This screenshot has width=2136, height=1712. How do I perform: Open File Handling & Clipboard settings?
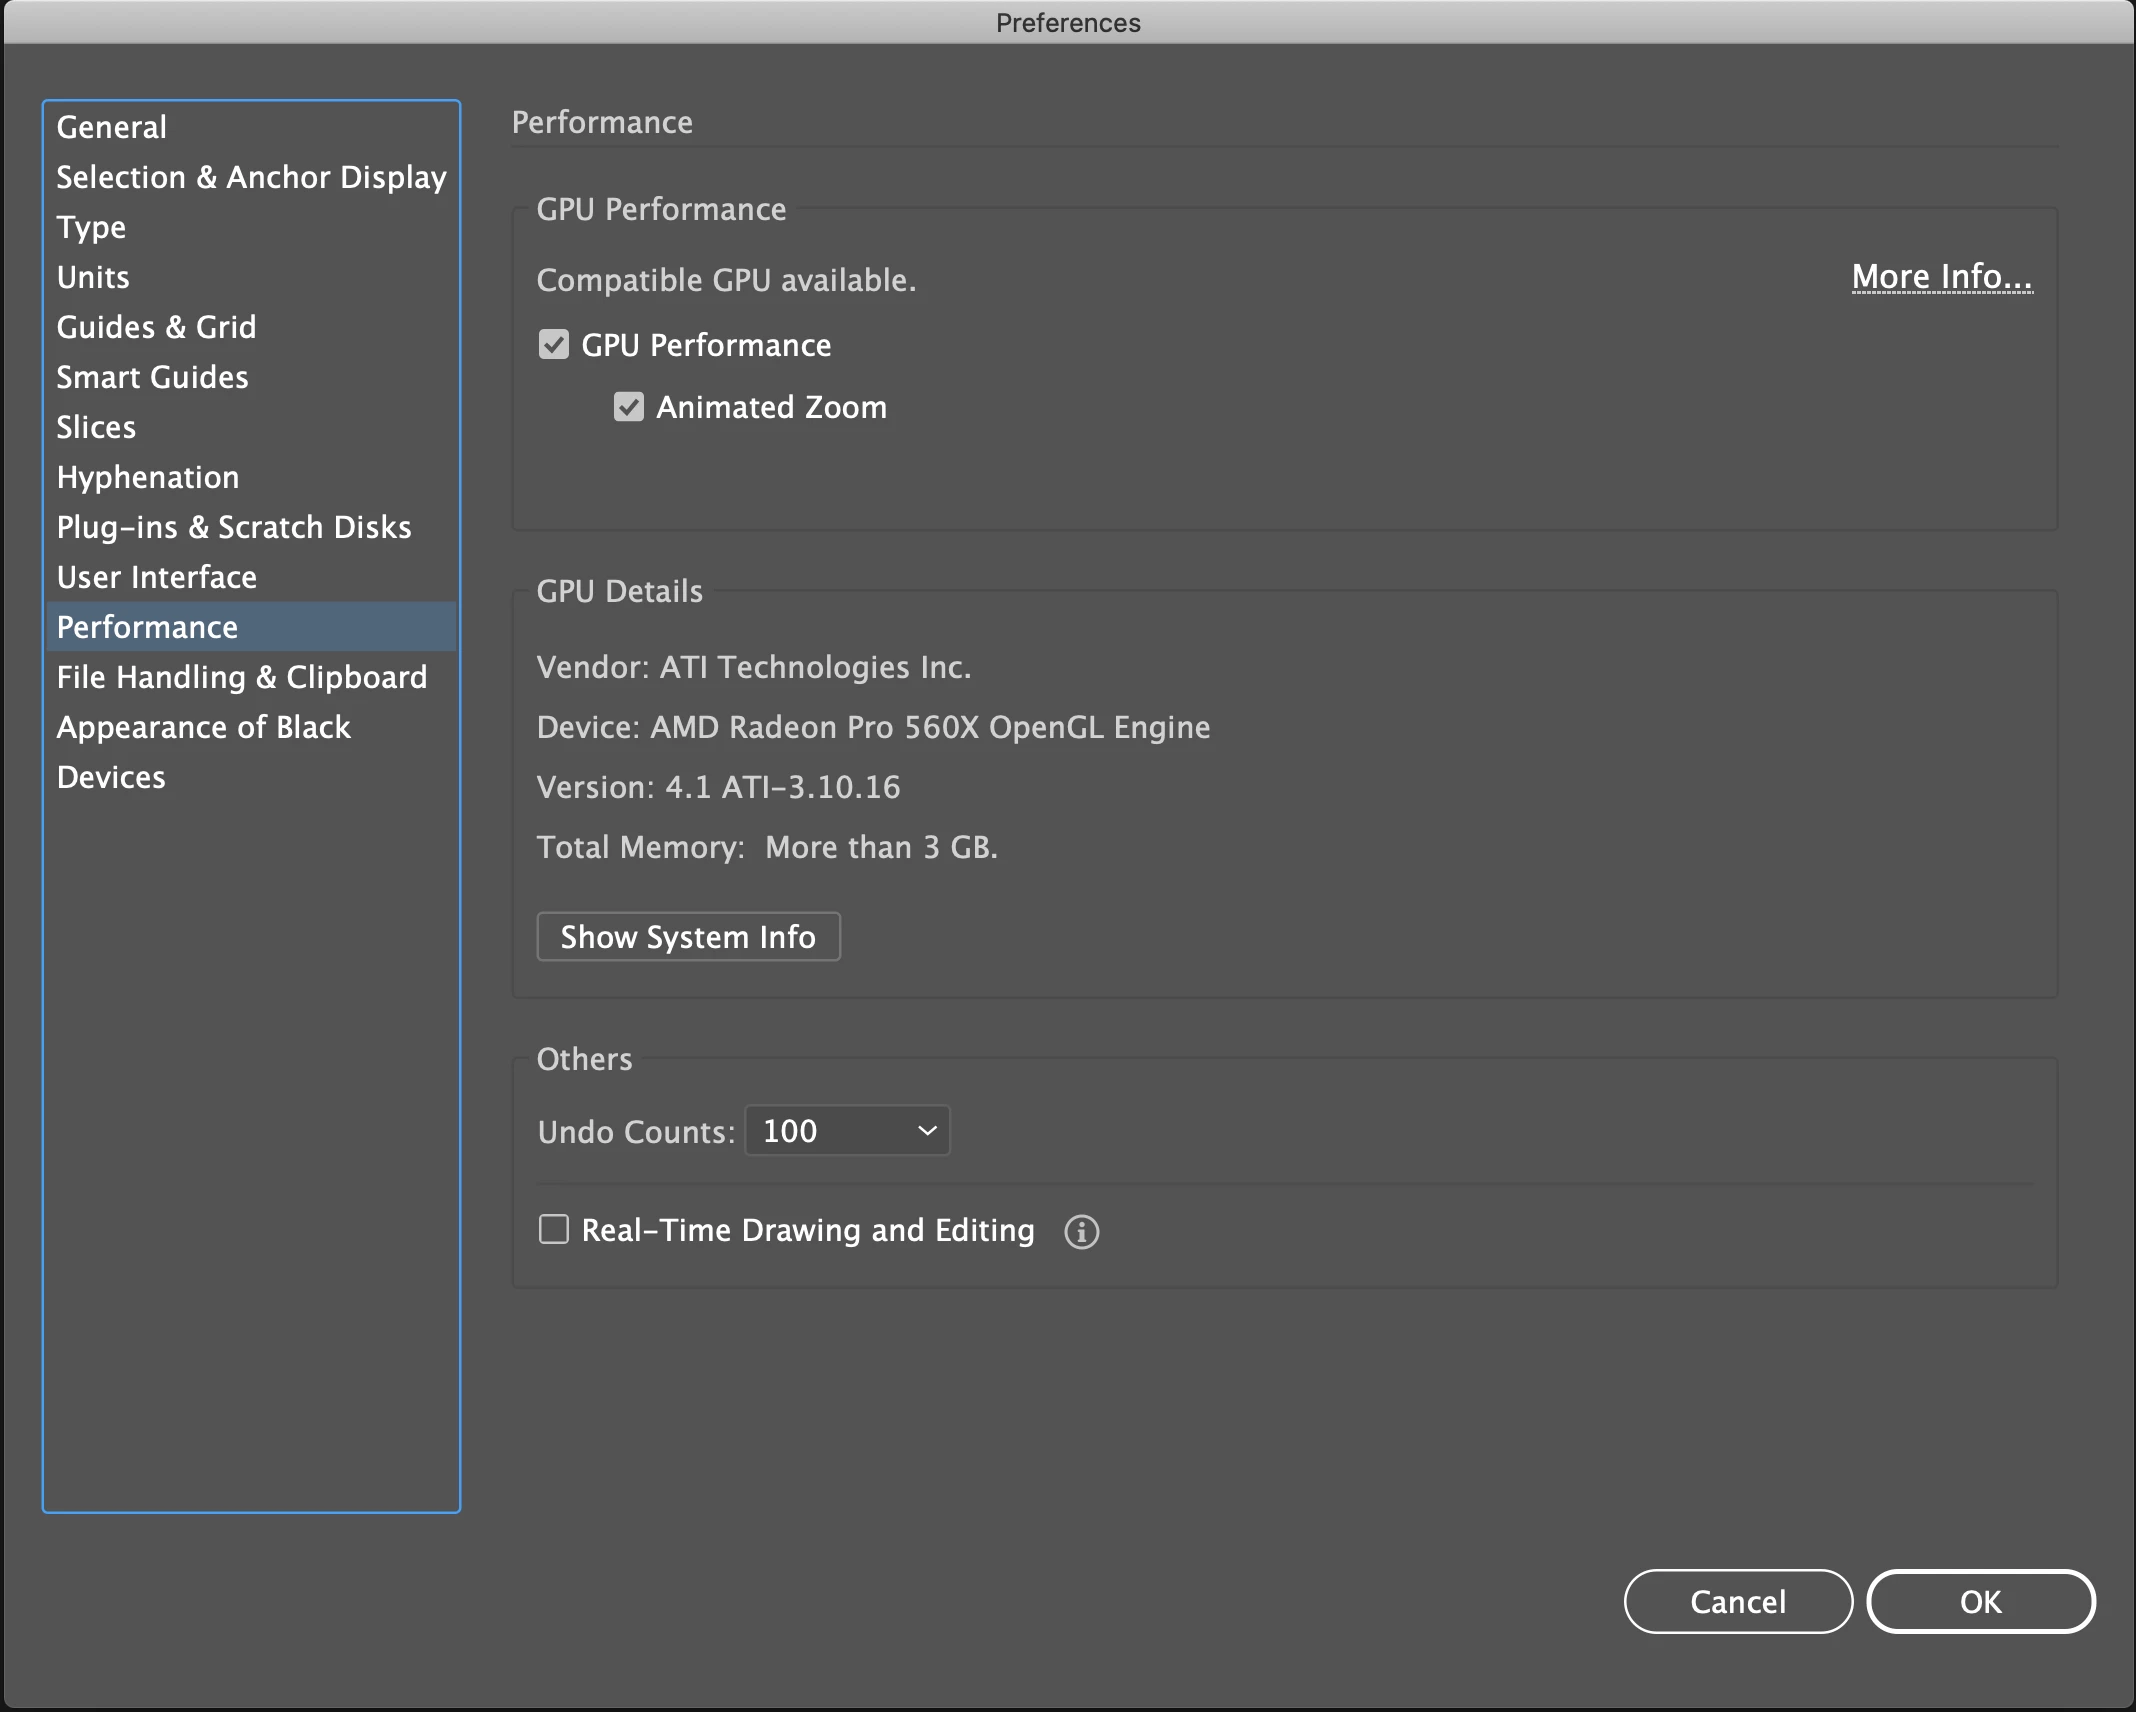242,677
